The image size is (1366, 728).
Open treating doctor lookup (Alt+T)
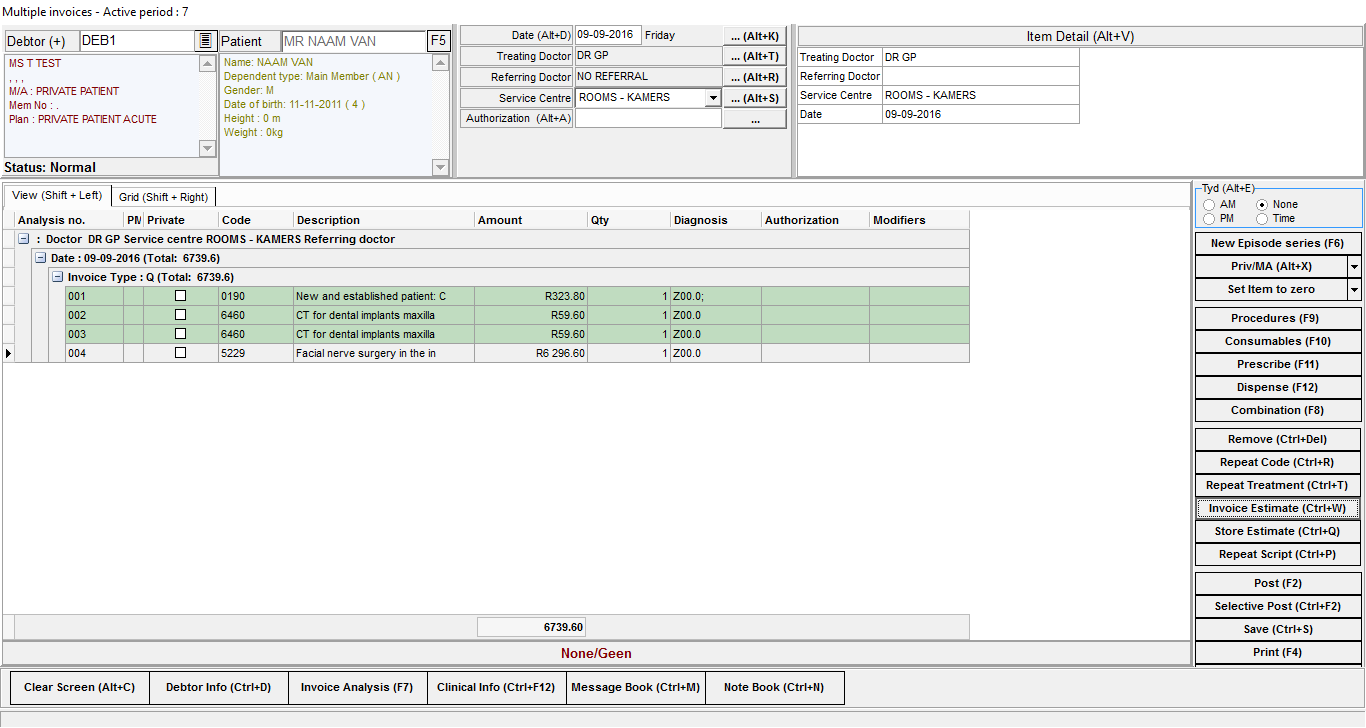[x=754, y=57]
